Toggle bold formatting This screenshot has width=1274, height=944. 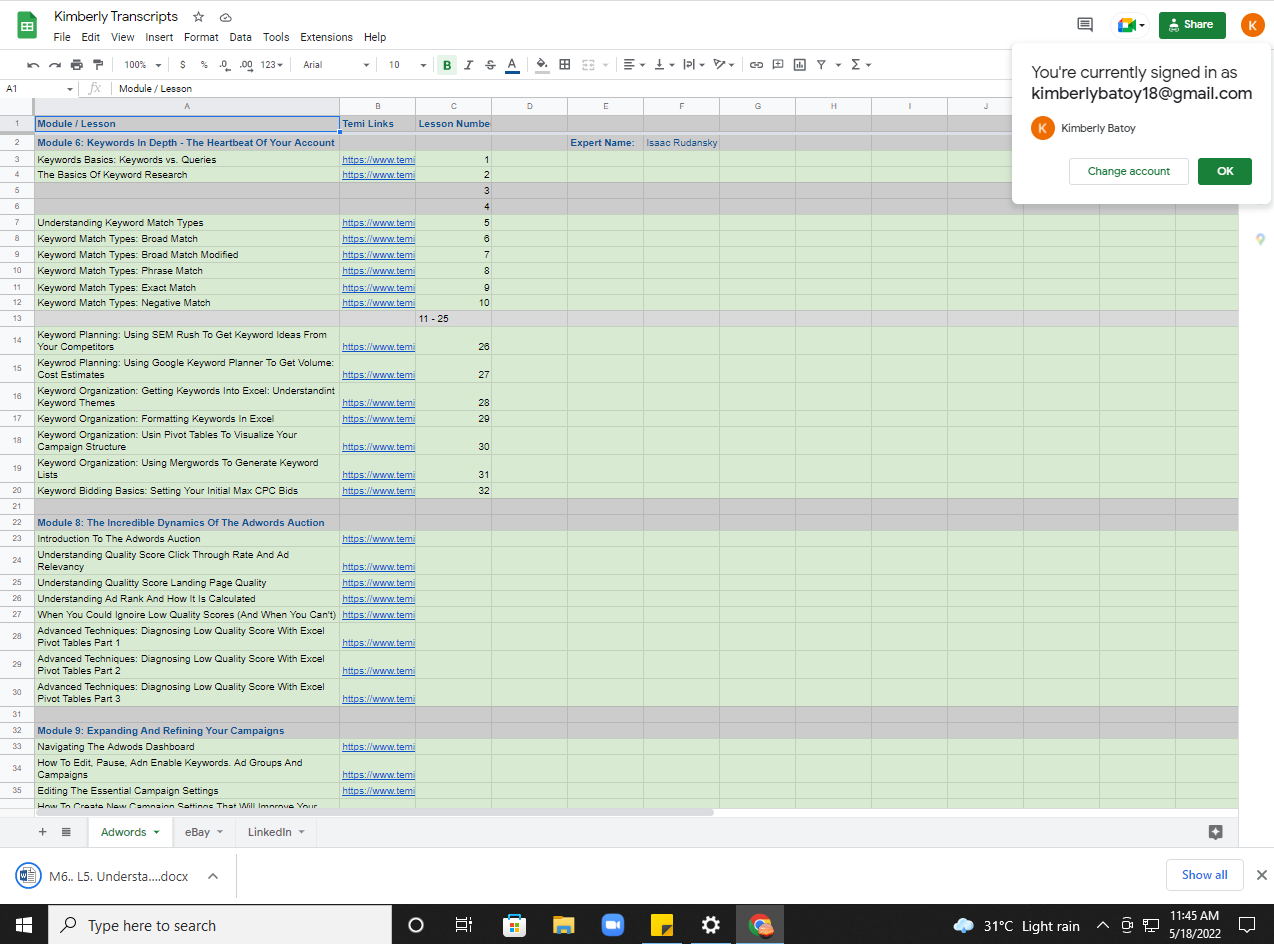click(447, 65)
